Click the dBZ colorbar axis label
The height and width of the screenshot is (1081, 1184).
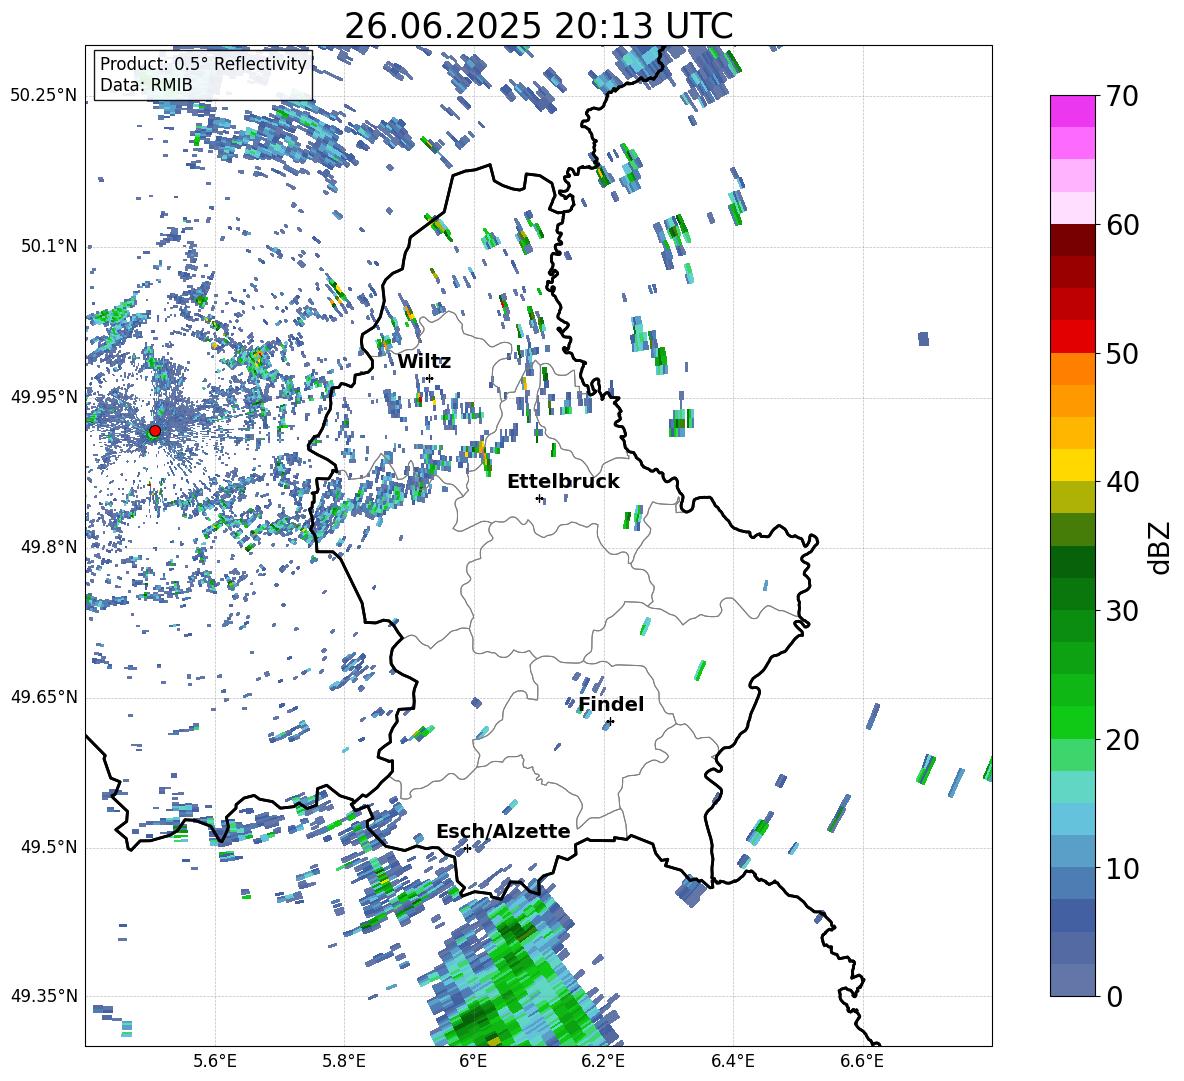pyautogui.click(x=1161, y=547)
